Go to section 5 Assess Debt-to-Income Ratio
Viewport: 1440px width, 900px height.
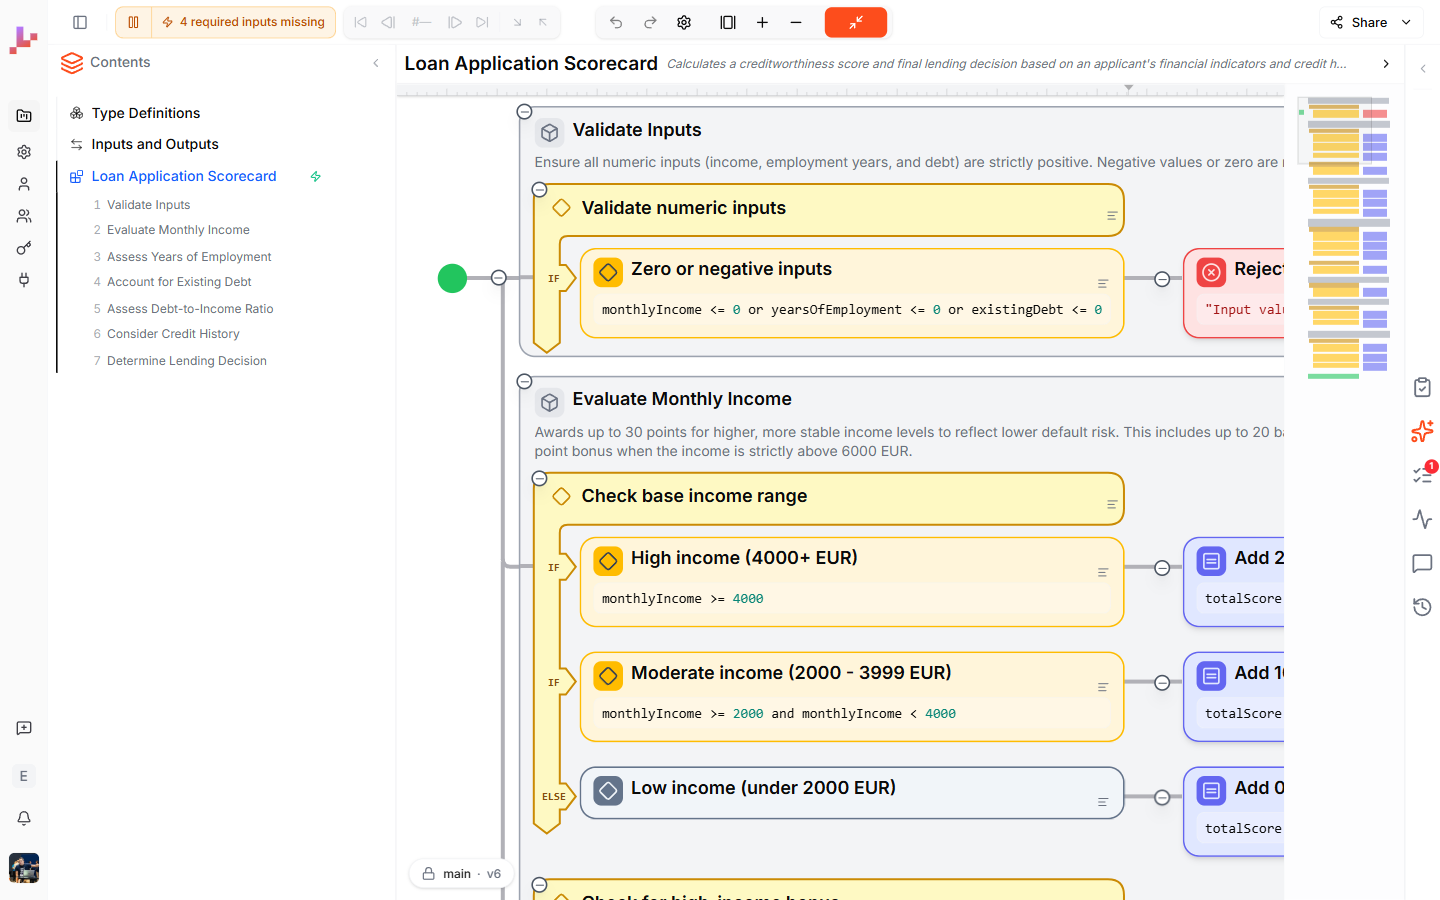(x=190, y=309)
